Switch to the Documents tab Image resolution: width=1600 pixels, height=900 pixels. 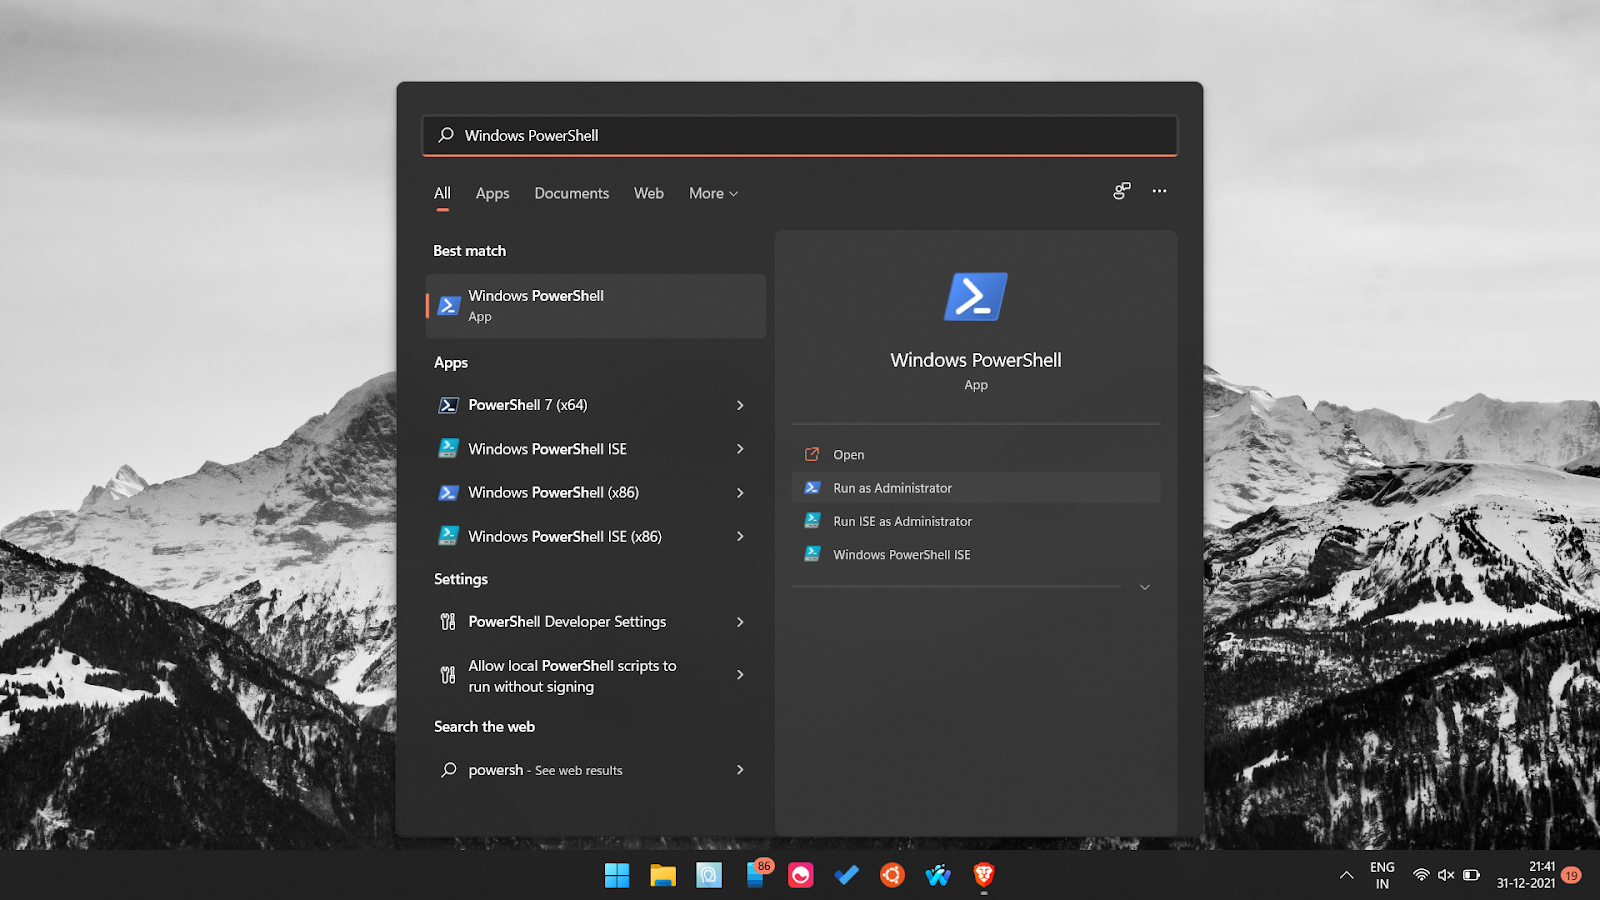571,193
